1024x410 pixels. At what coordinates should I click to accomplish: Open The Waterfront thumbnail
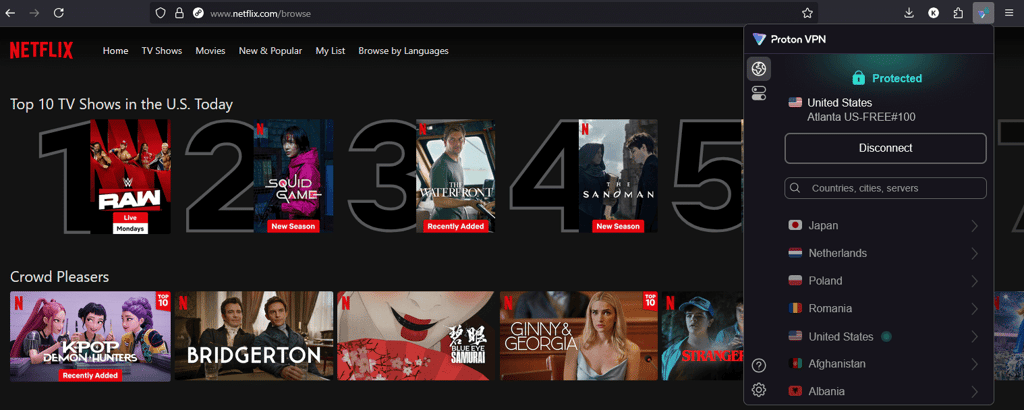(x=455, y=176)
